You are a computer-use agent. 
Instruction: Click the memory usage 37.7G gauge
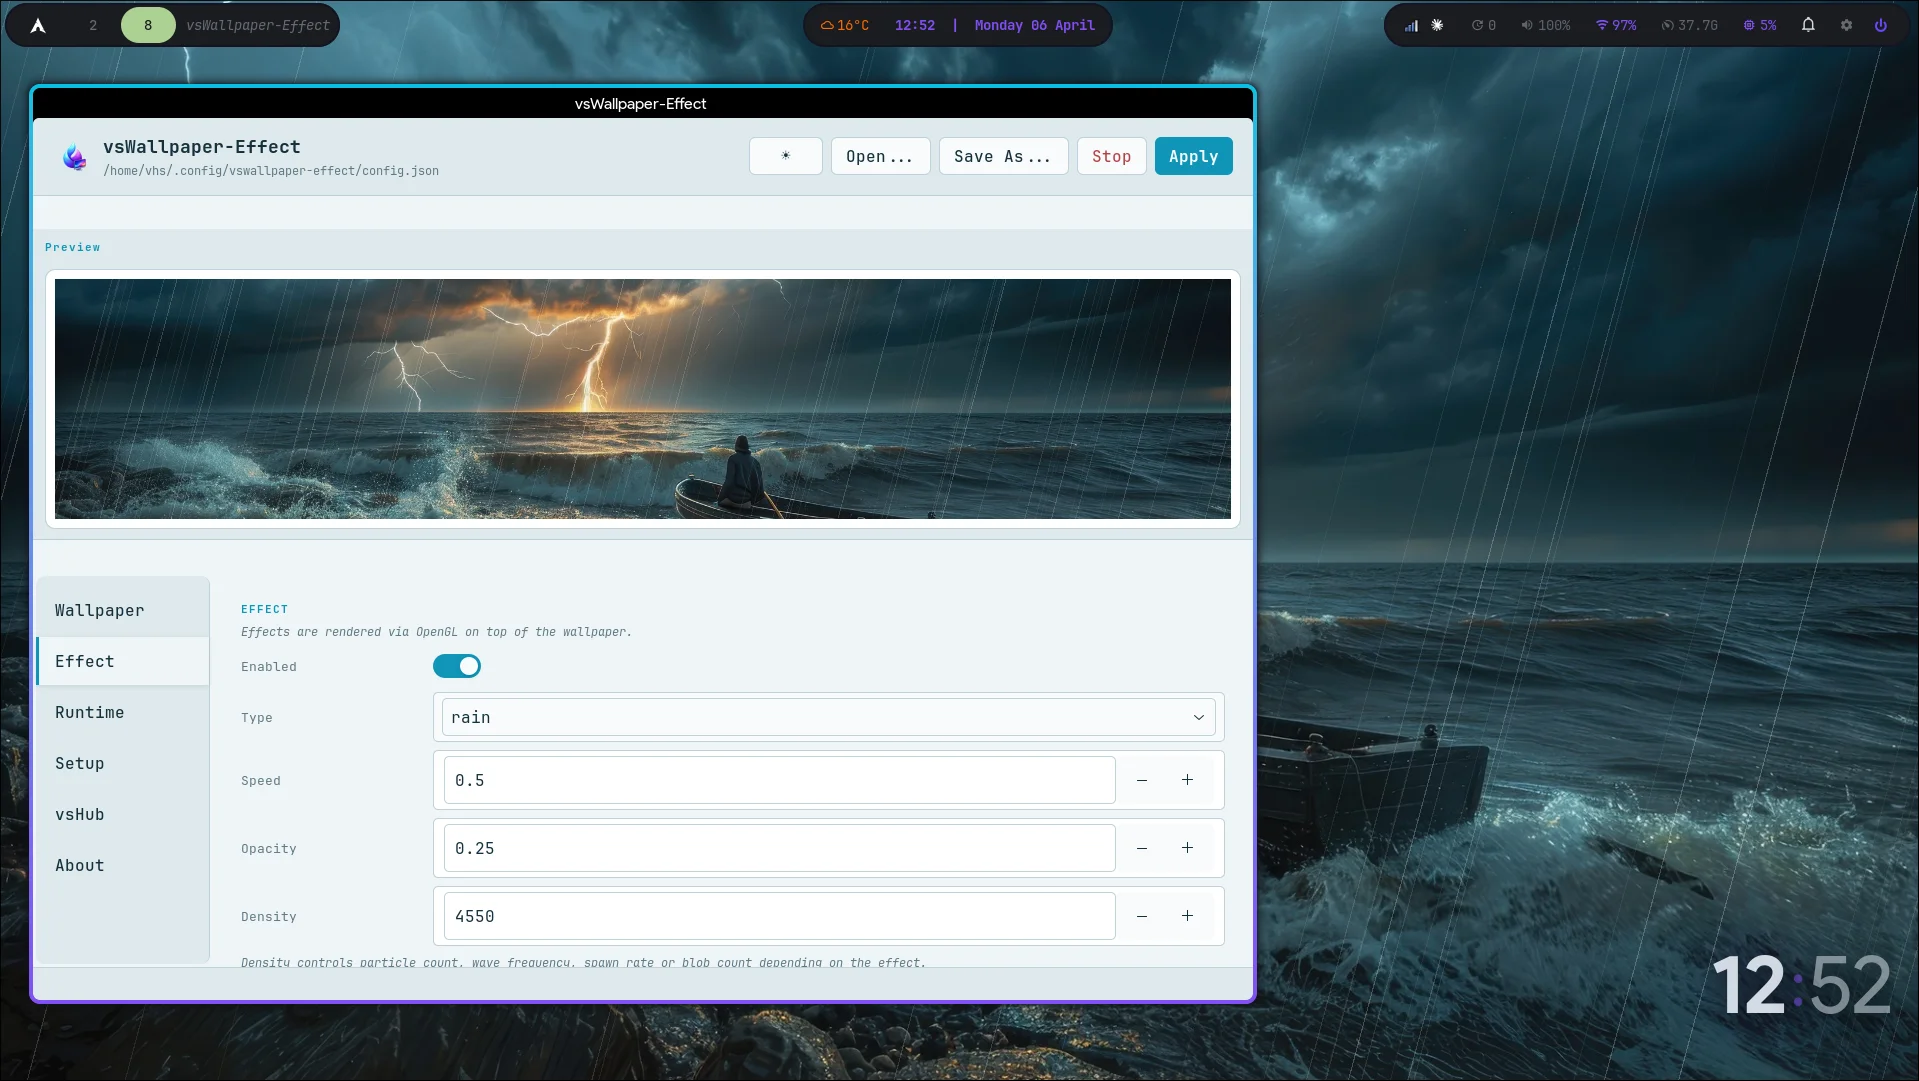(1690, 25)
